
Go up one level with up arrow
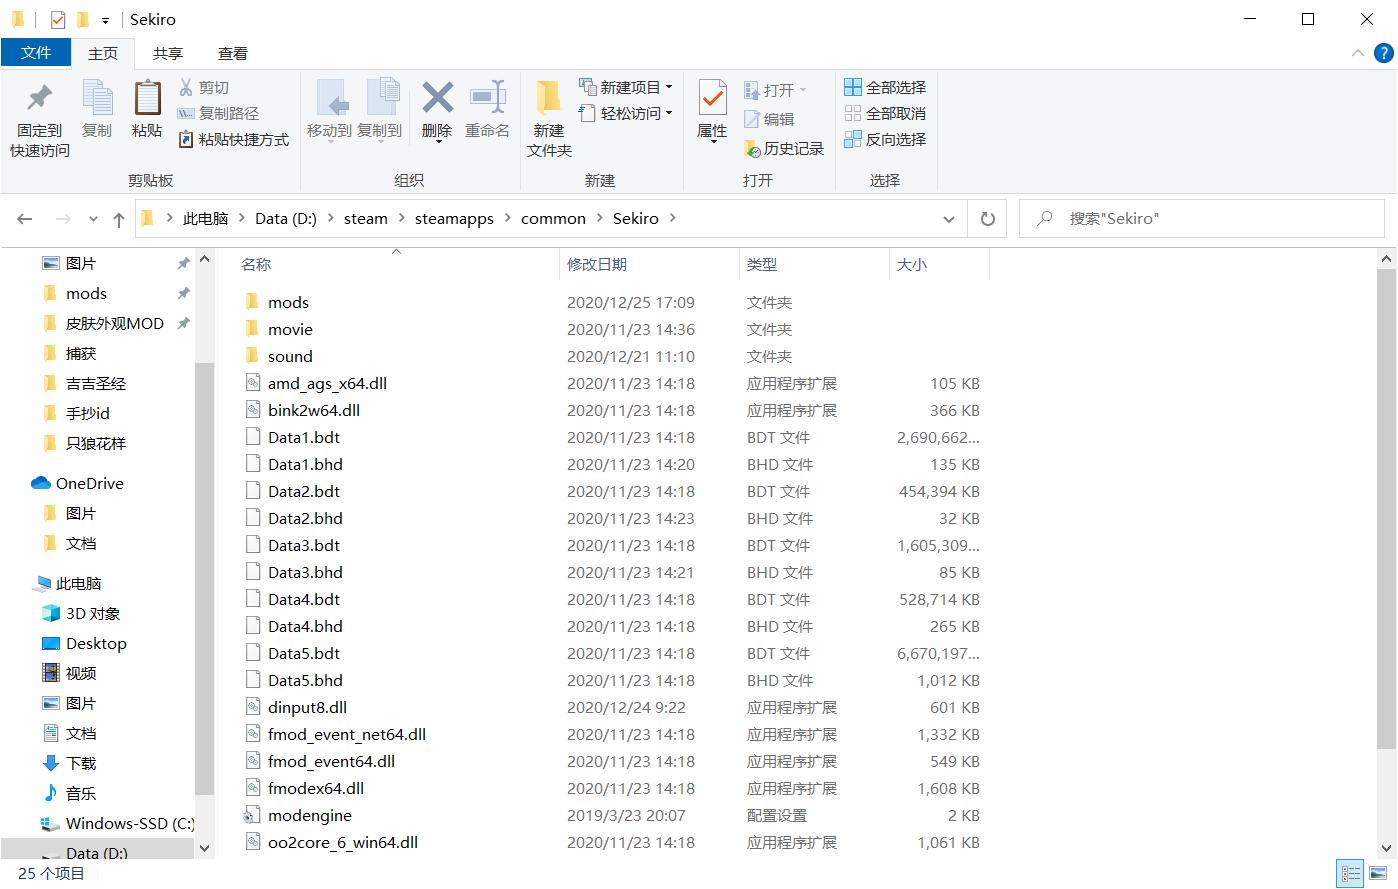coord(119,219)
